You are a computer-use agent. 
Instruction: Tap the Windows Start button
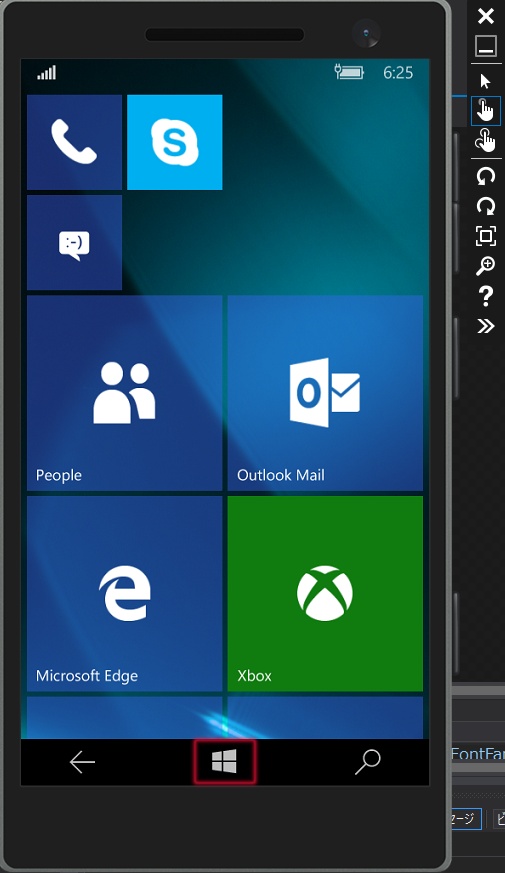tap(224, 761)
